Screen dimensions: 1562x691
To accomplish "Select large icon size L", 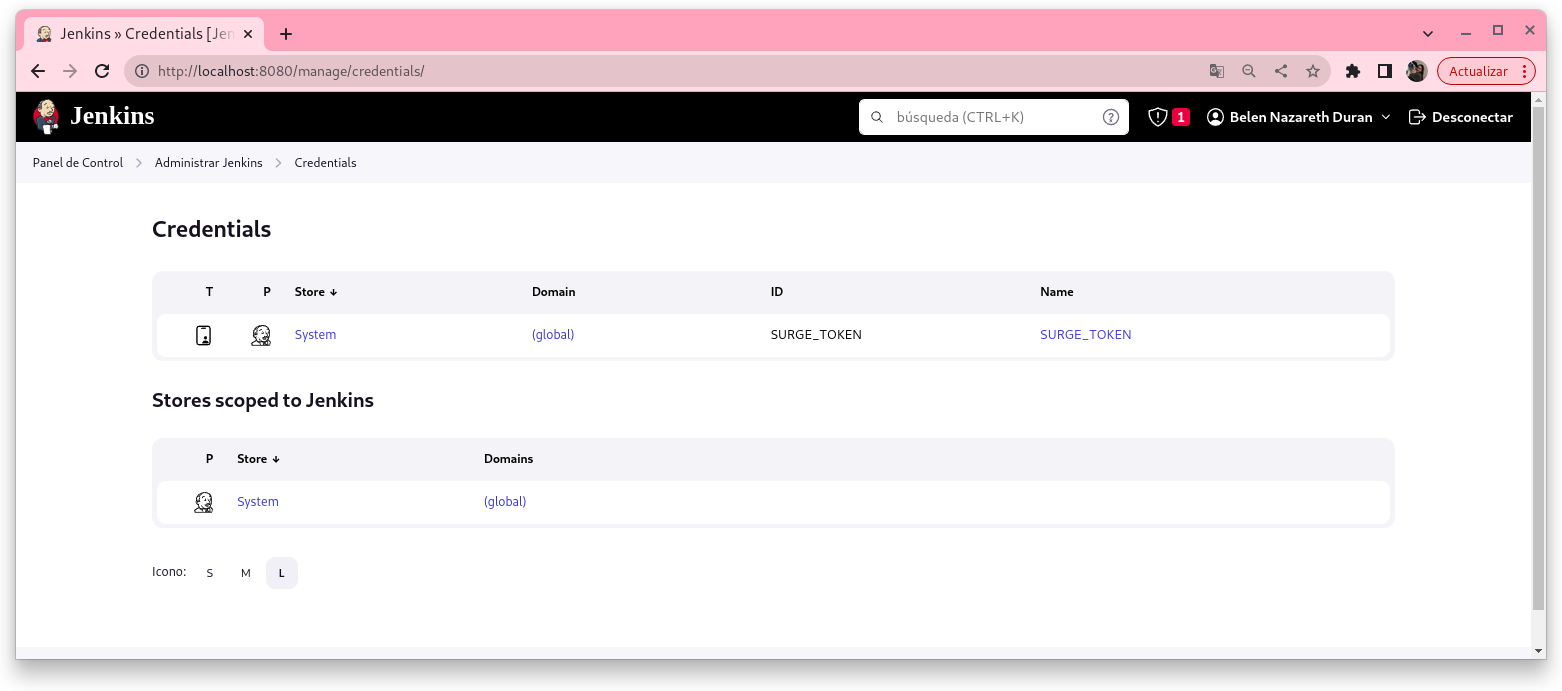I will 281,573.
